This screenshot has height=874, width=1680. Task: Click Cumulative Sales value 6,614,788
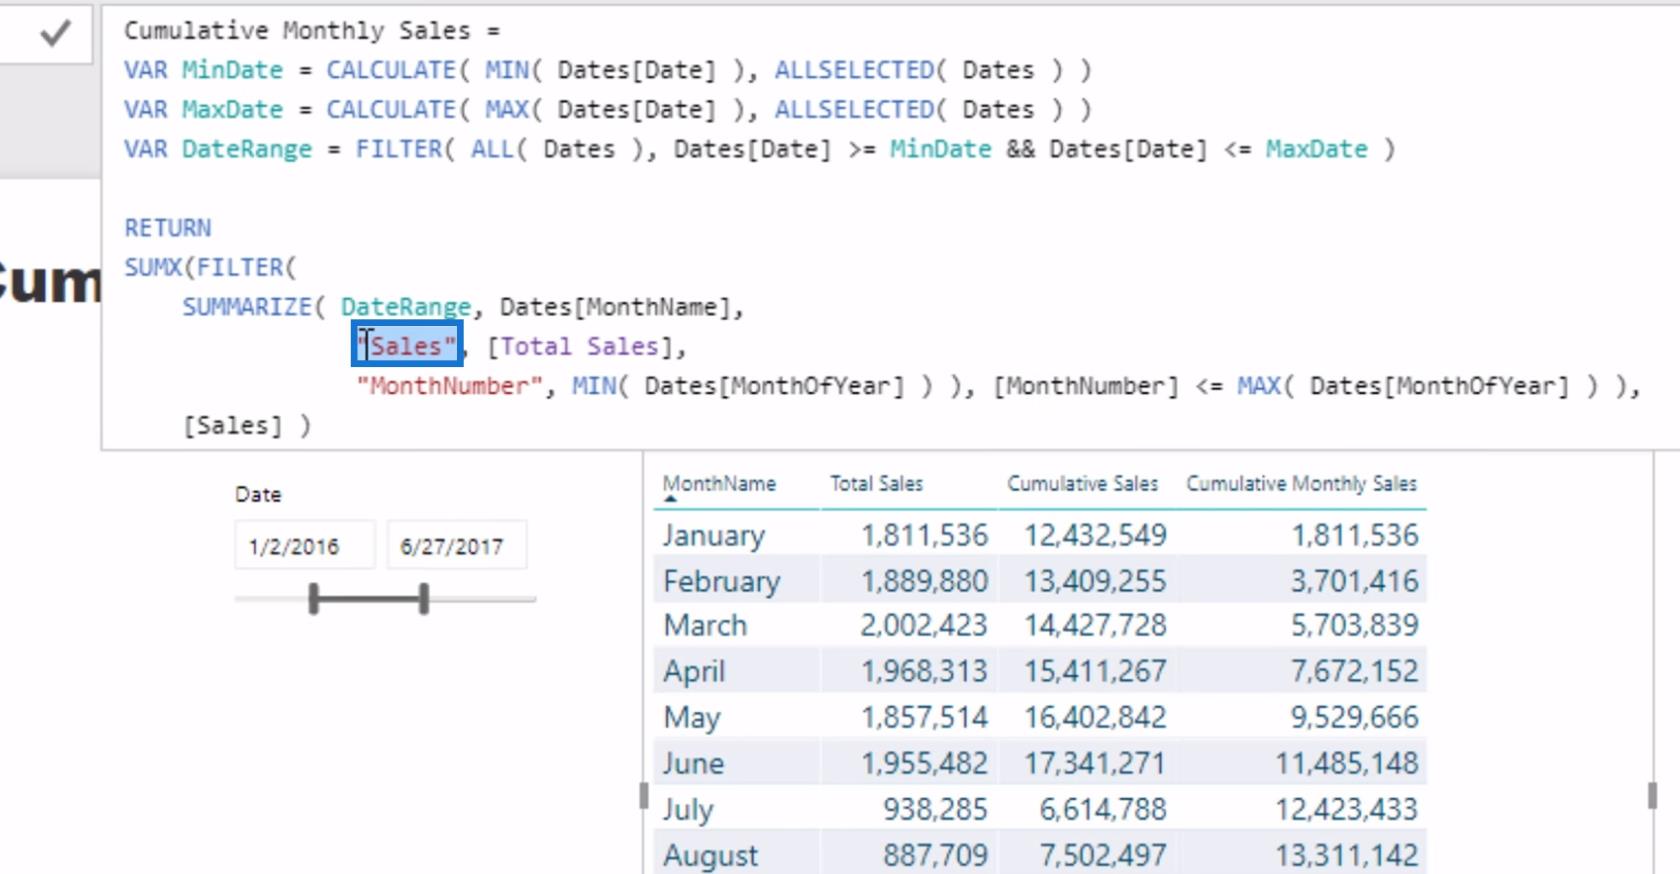click(1103, 810)
